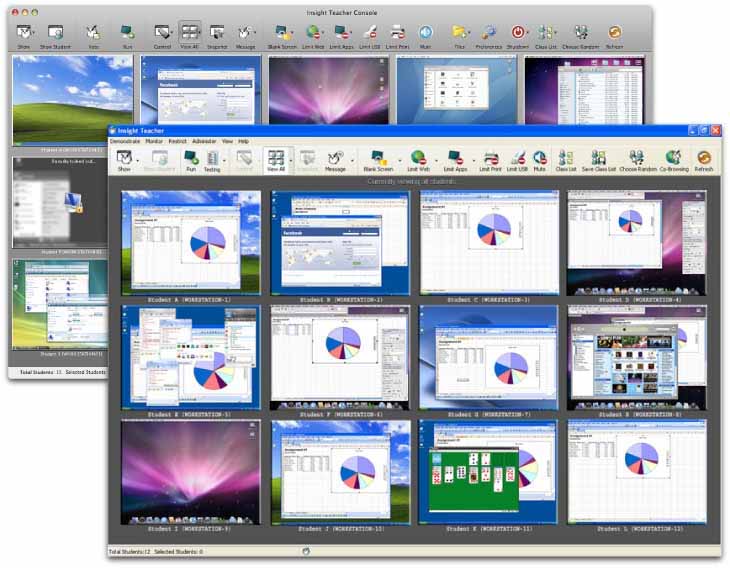Image resolution: width=730 pixels, height=568 pixels.
Task: Click Testing icon in Windows toolbar
Action: point(212,160)
